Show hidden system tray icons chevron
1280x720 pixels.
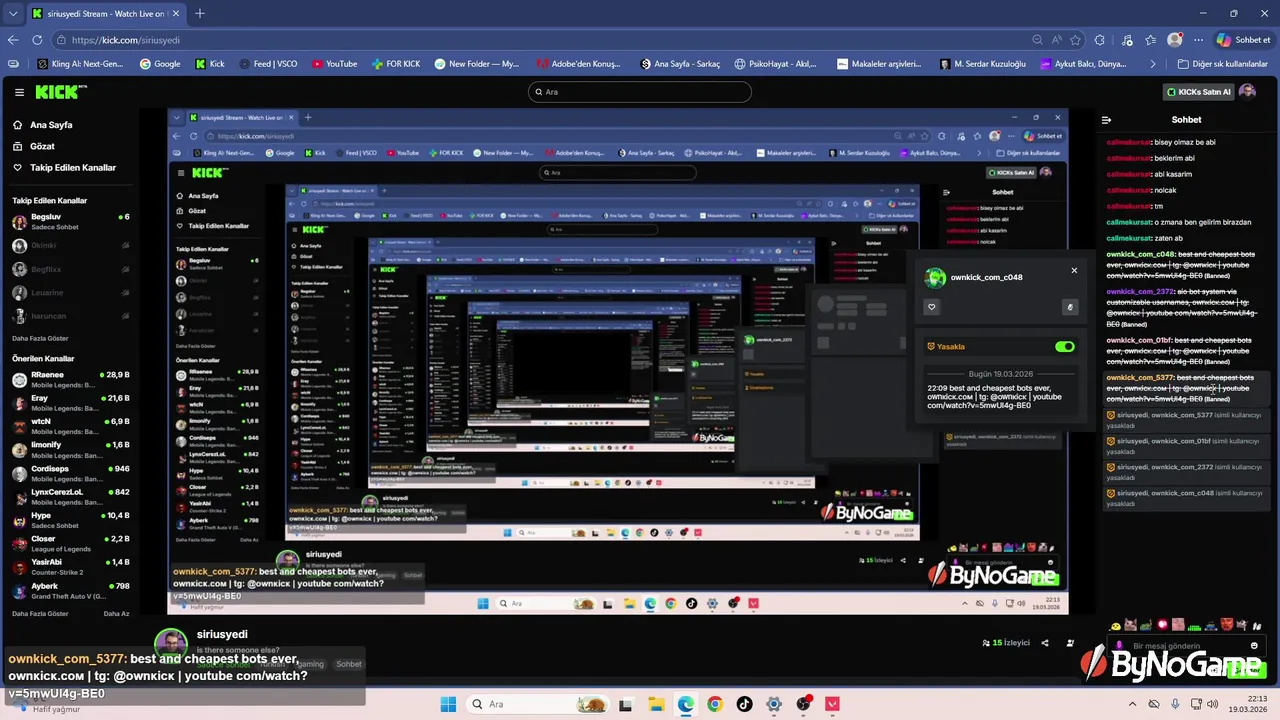1132,704
